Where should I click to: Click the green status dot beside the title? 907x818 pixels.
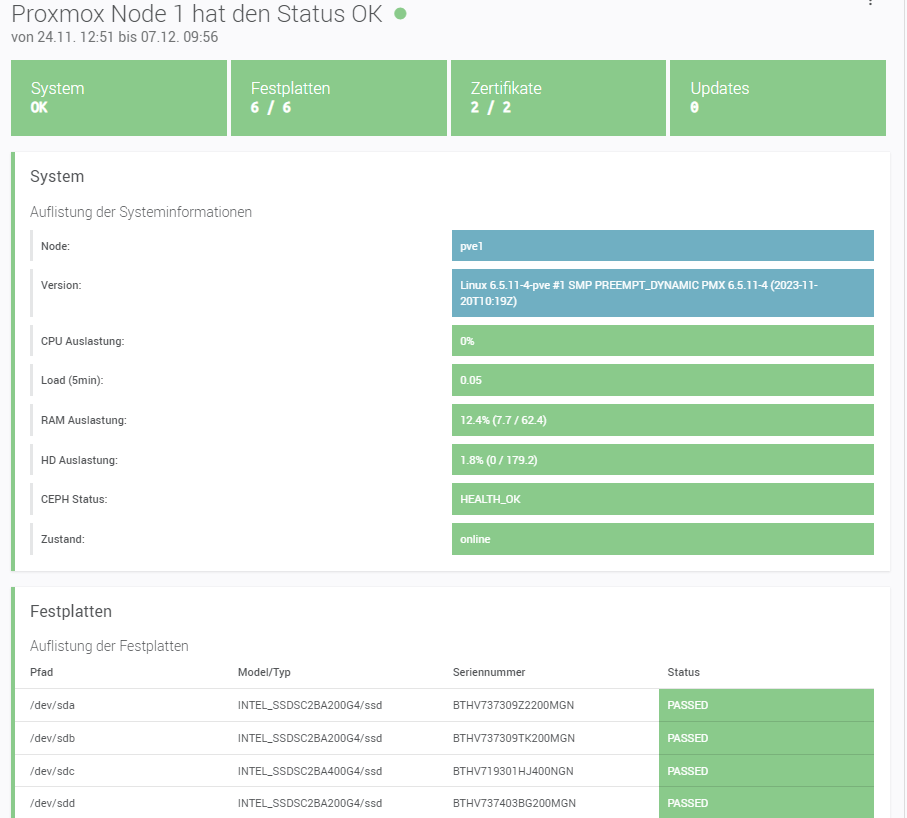[x=400, y=14]
